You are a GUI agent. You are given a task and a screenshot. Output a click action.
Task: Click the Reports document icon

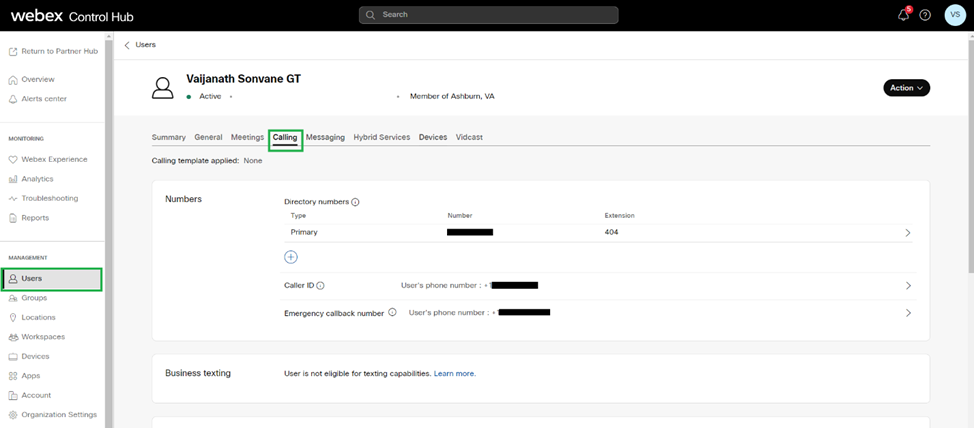[x=13, y=218]
